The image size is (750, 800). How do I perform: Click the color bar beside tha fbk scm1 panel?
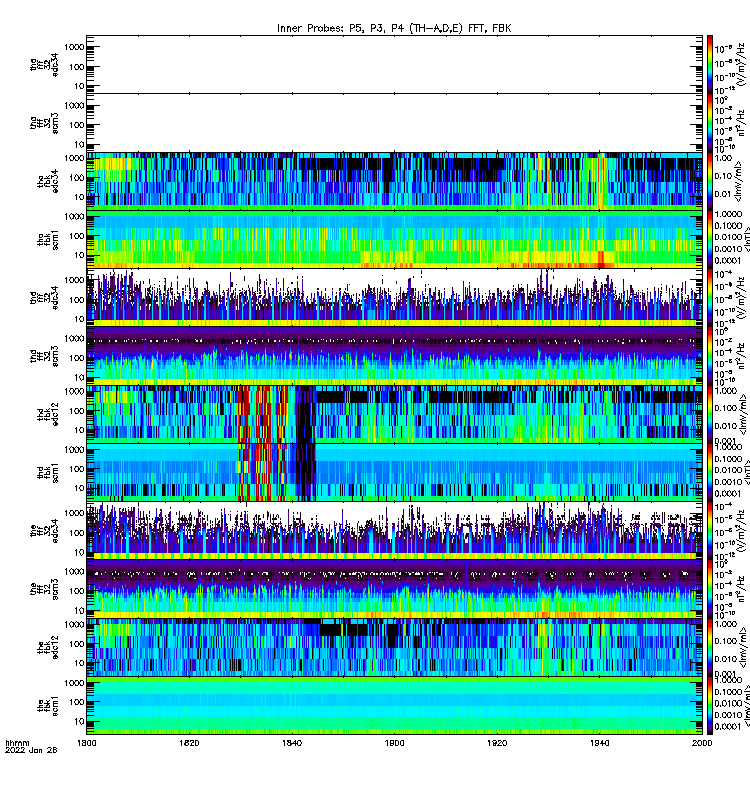coord(710,239)
